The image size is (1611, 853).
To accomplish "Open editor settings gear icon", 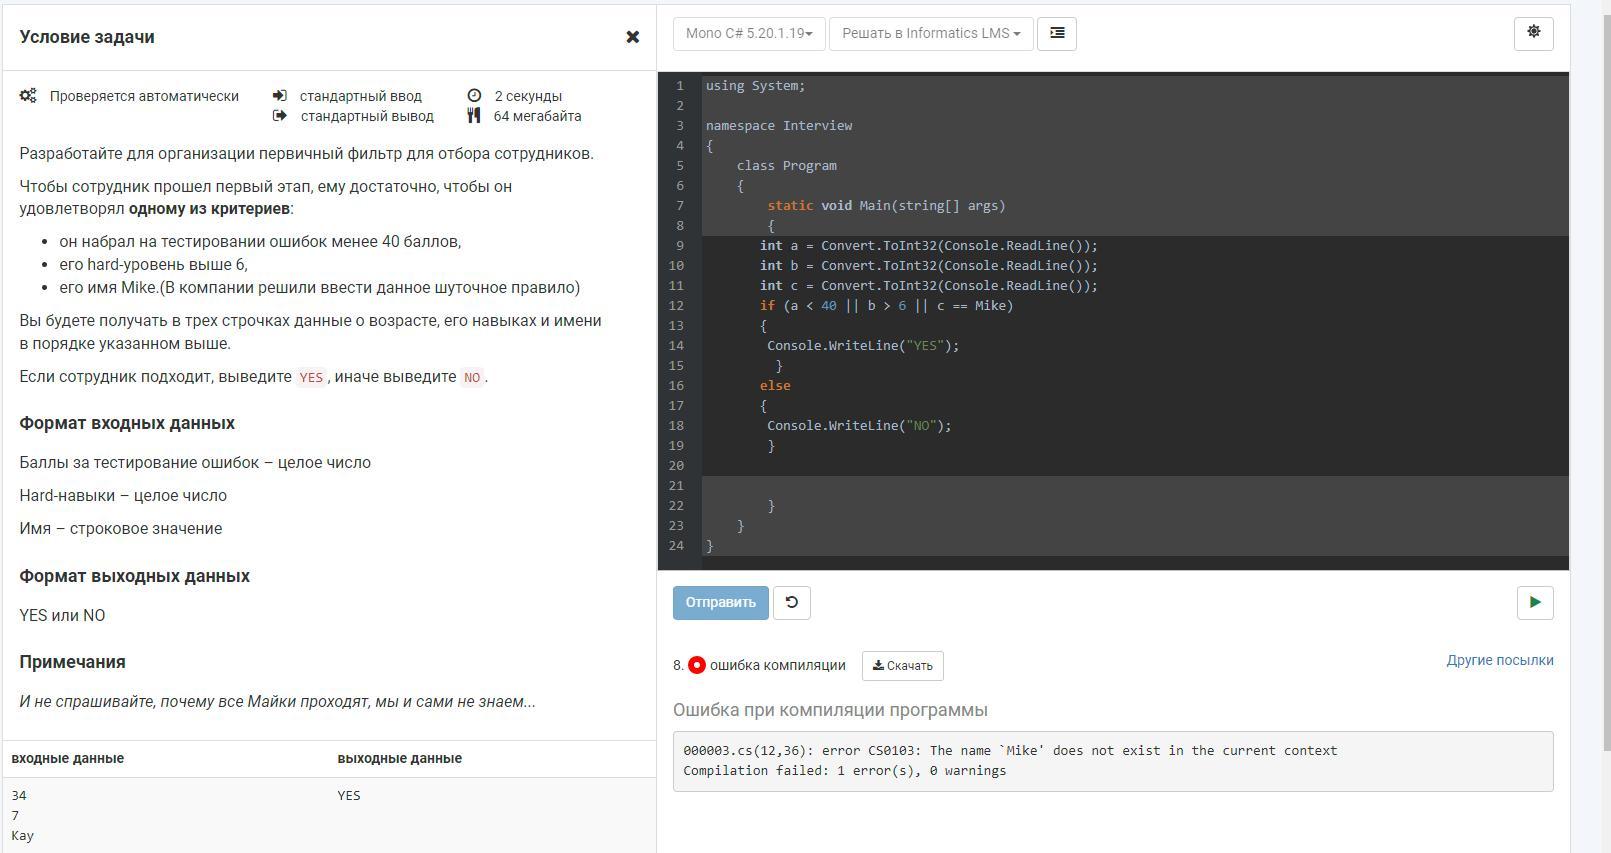I will click(x=1533, y=33).
